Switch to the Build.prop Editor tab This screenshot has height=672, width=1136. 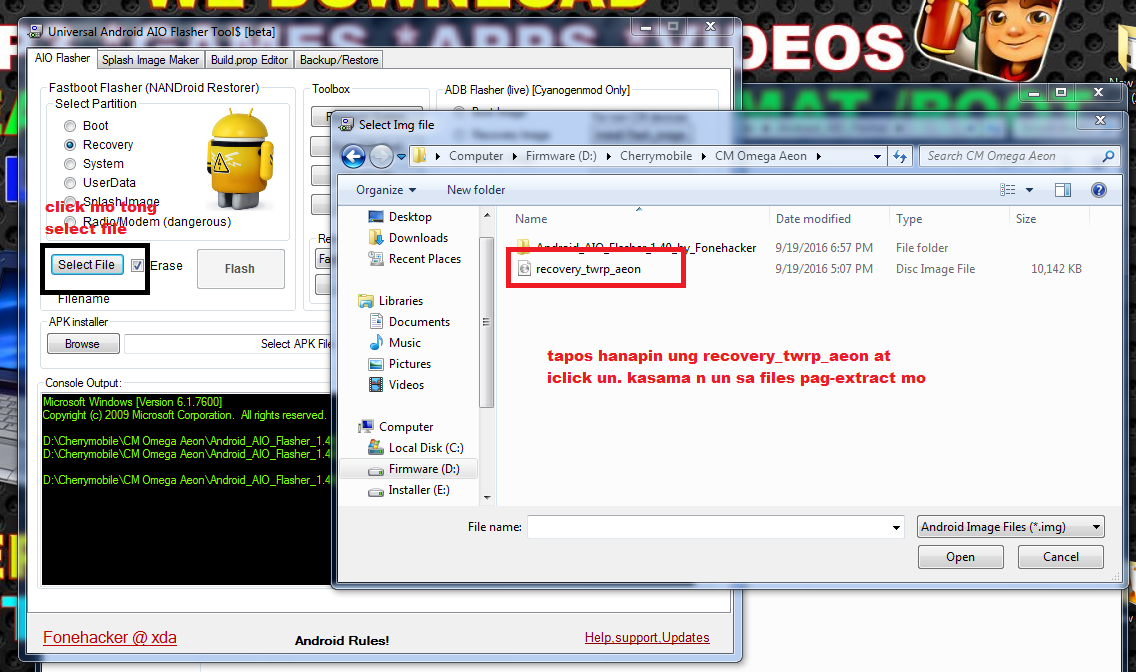tap(250, 60)
